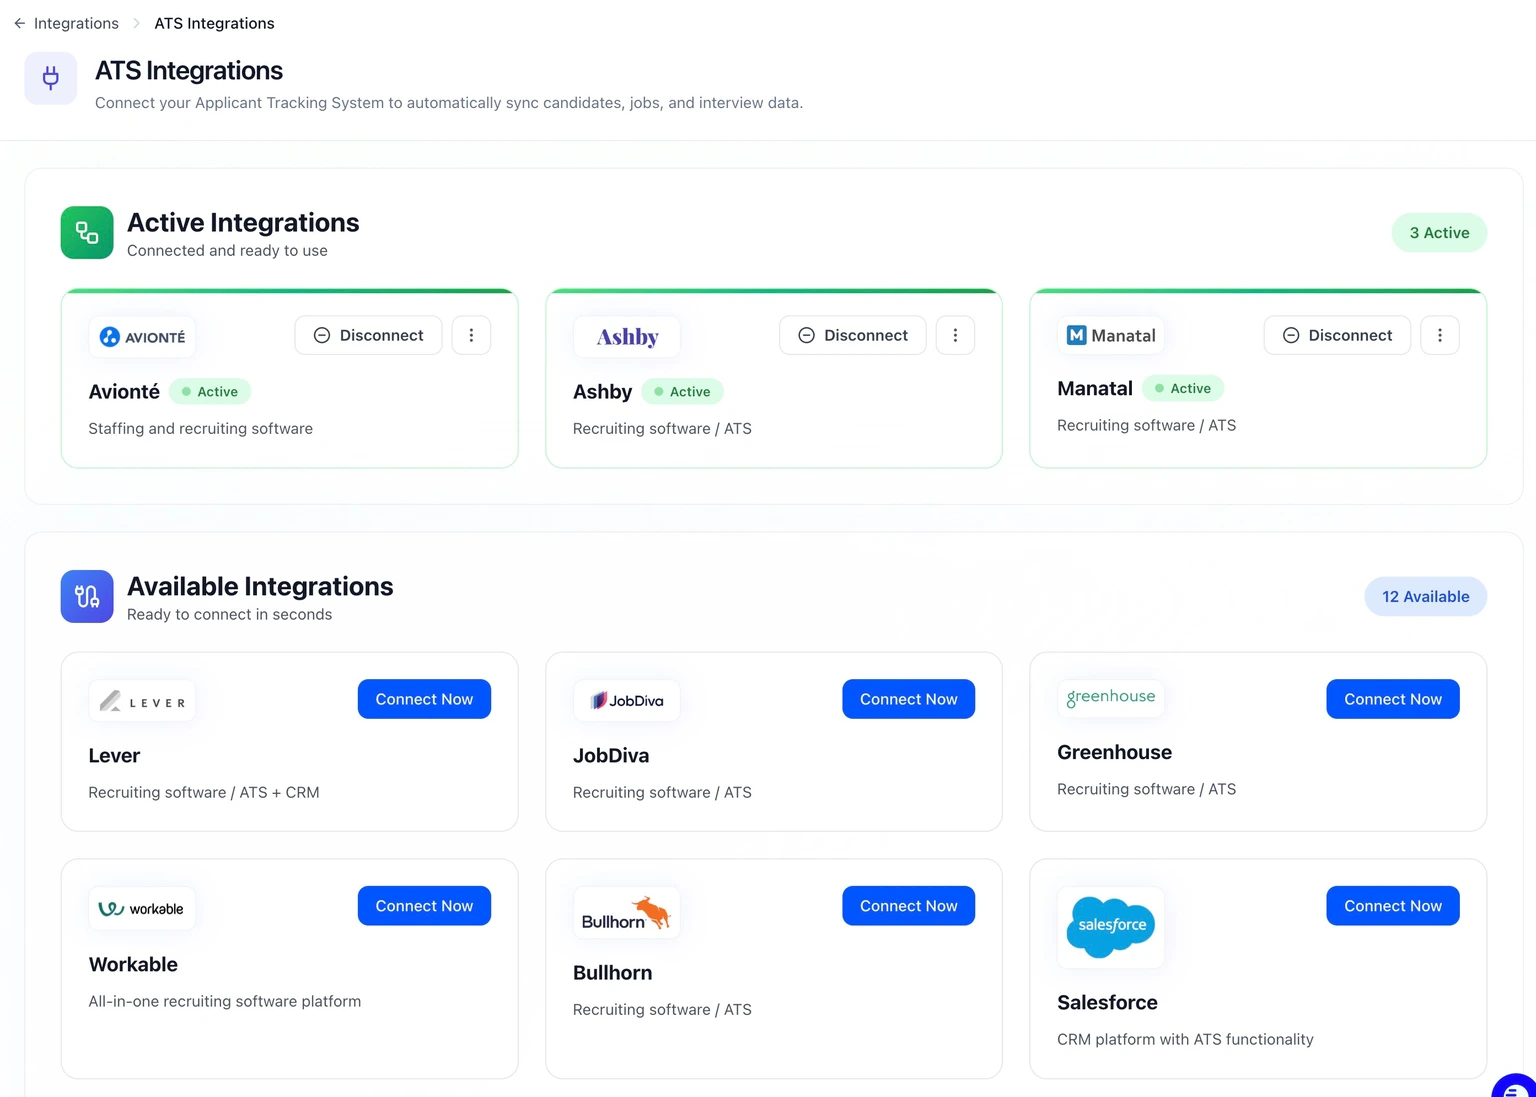The height and width of the screenshot is (1097, 1536).
Task: Click the 12 Available count badge
Action: [1426, 597]
